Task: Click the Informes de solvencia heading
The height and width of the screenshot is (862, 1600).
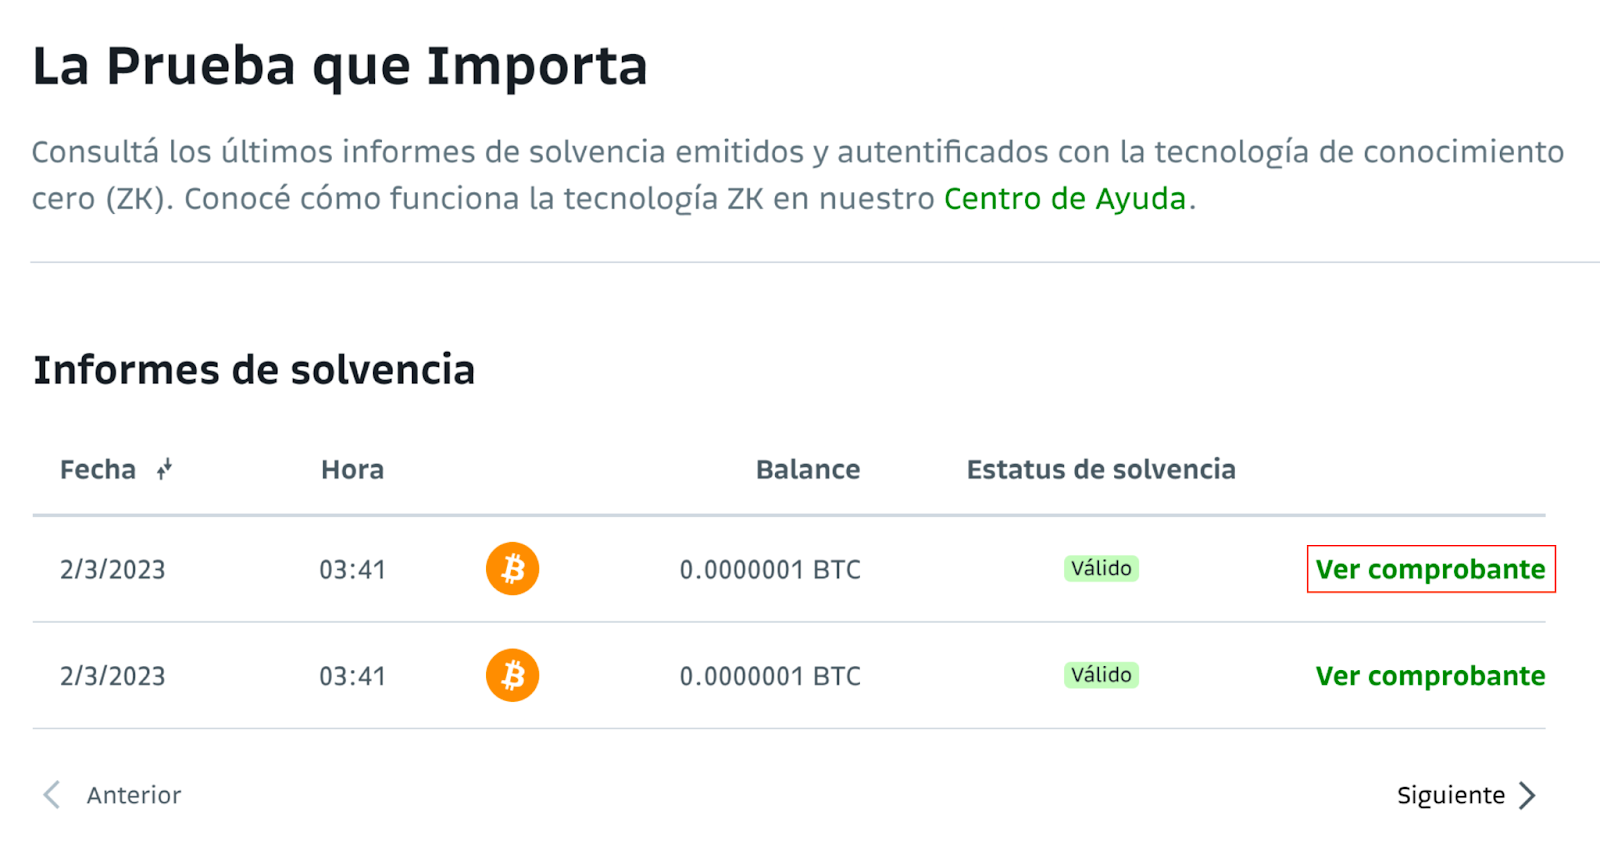Action: click(x=254, y=370)
